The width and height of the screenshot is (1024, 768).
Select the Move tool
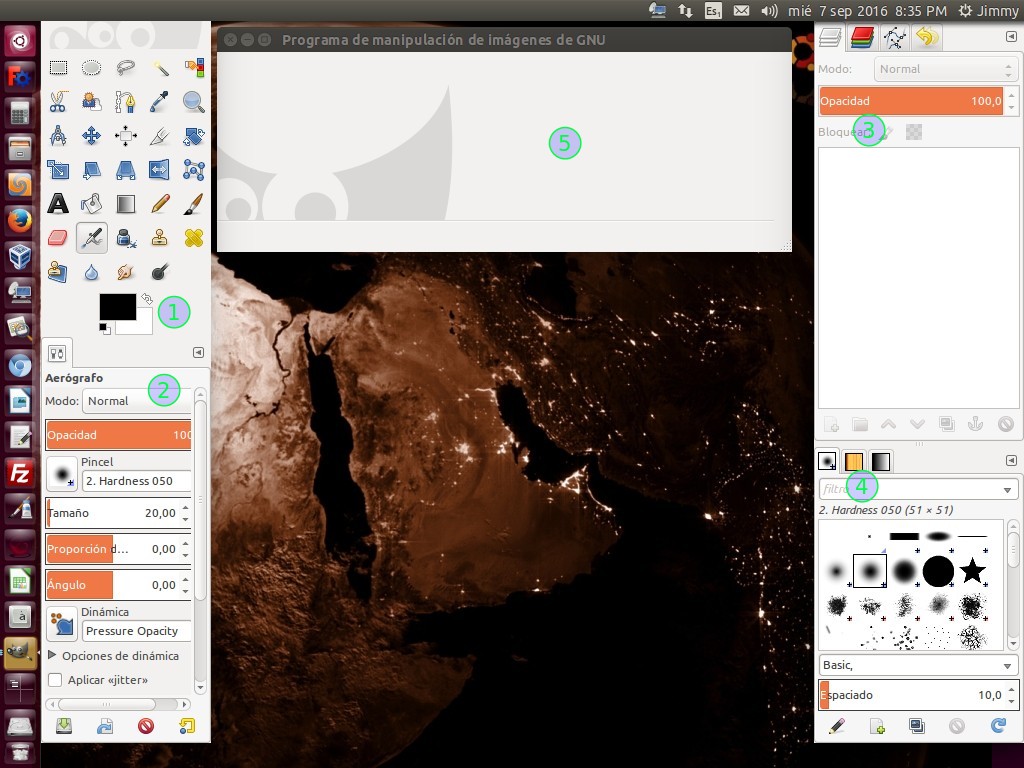click(x=92, y=136)
